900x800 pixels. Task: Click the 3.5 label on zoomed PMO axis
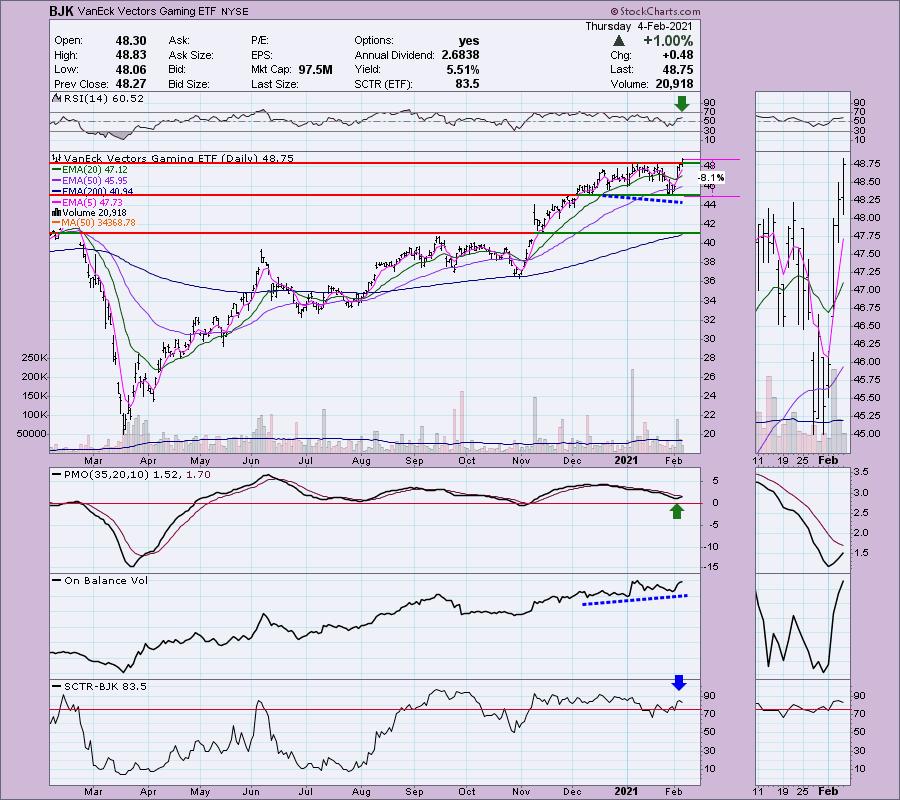click(861, 472)
